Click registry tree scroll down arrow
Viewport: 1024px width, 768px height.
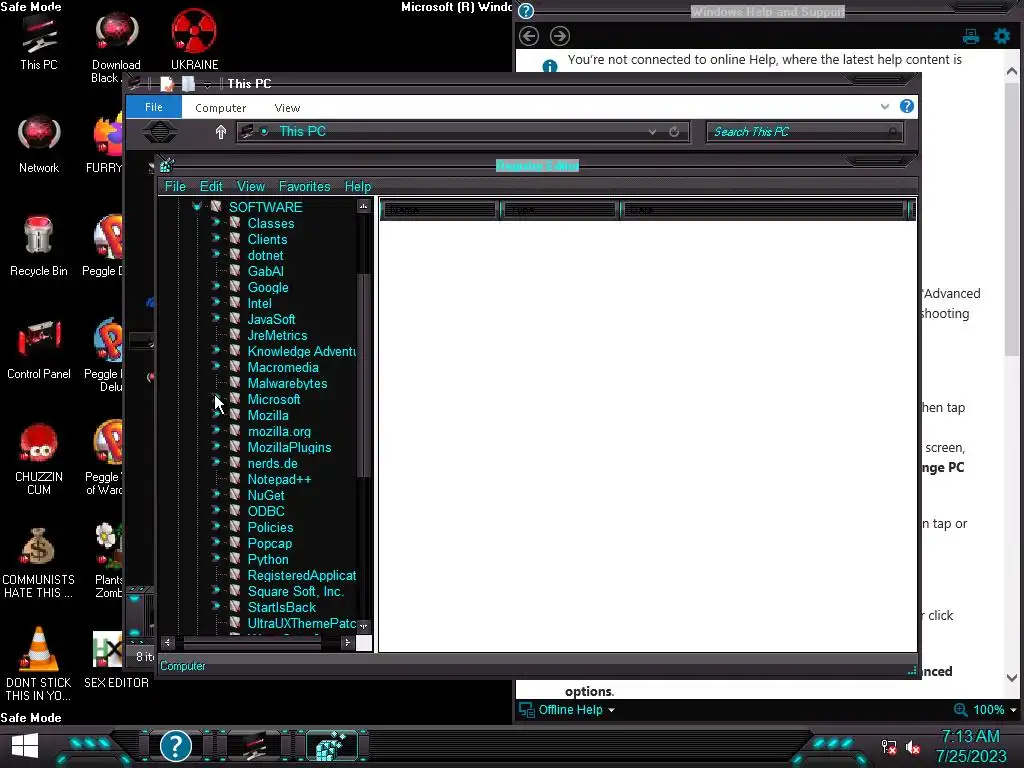pos(364,626)
